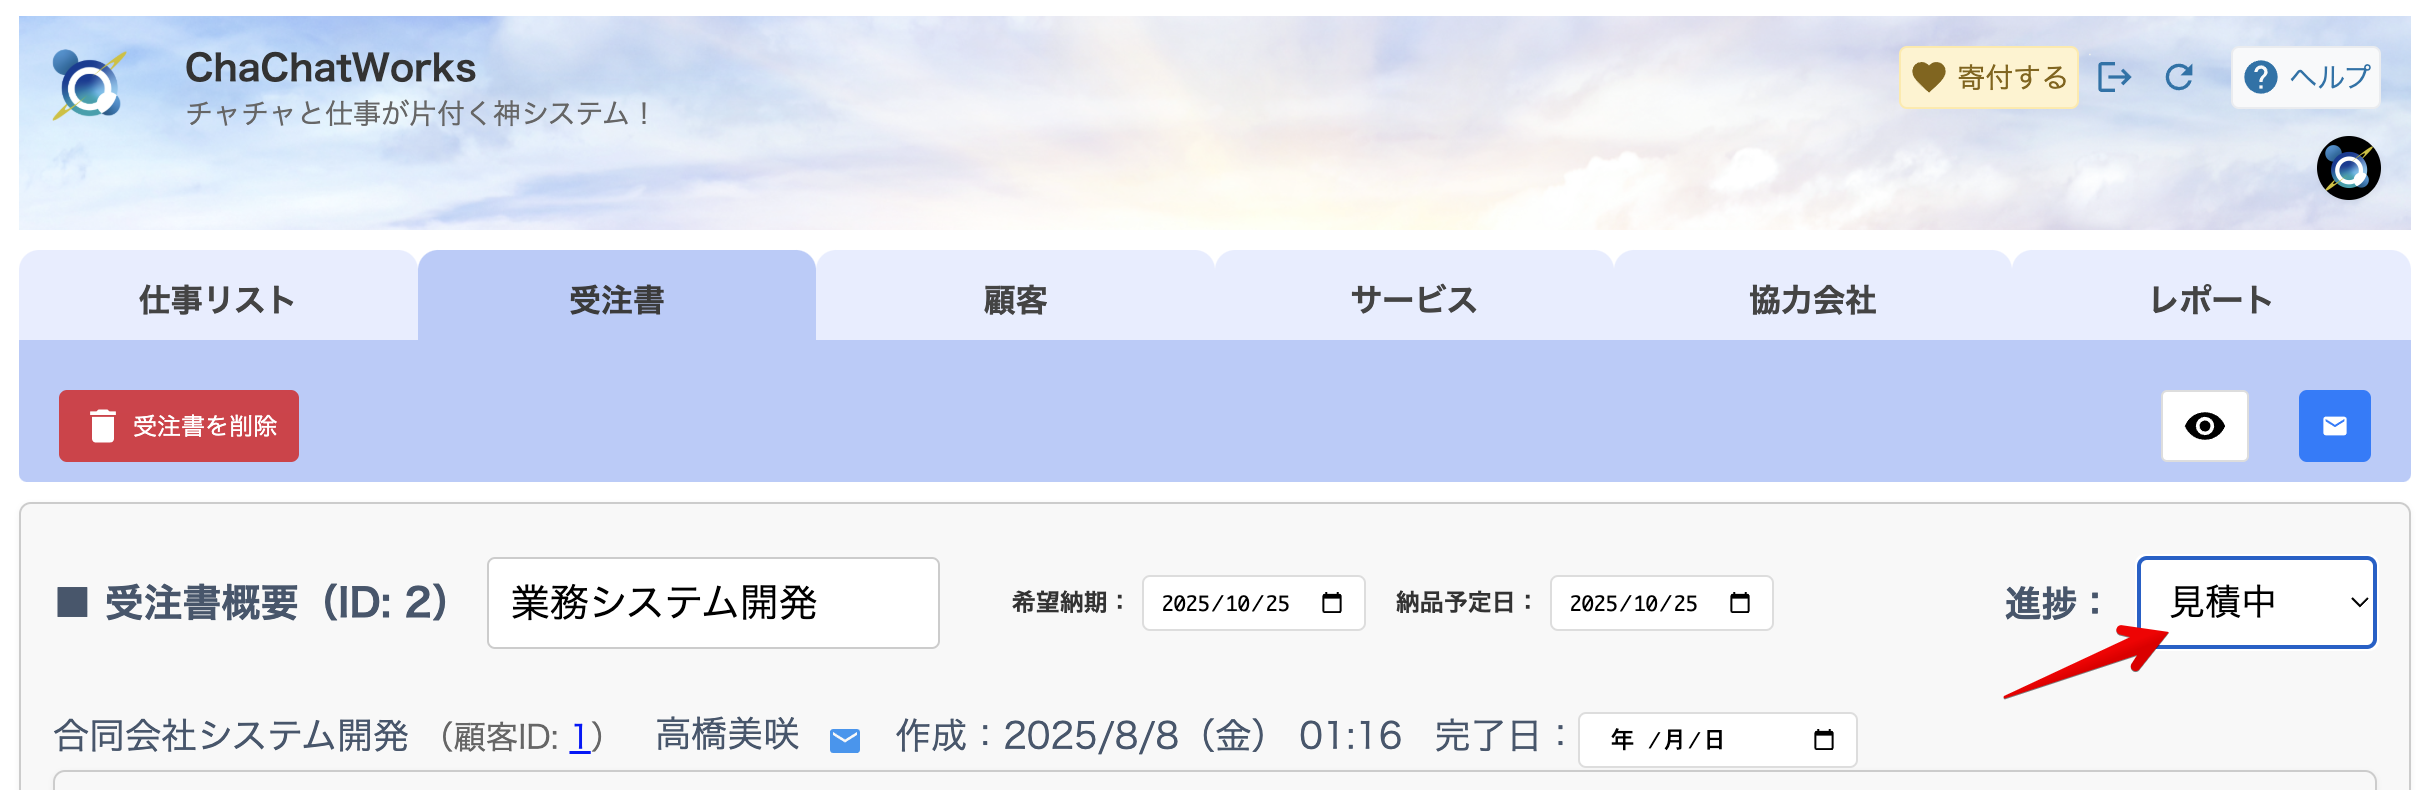Click the blue mail send button
The width and height of the screenshot is (2430, 790).
tap(2334, 426)
